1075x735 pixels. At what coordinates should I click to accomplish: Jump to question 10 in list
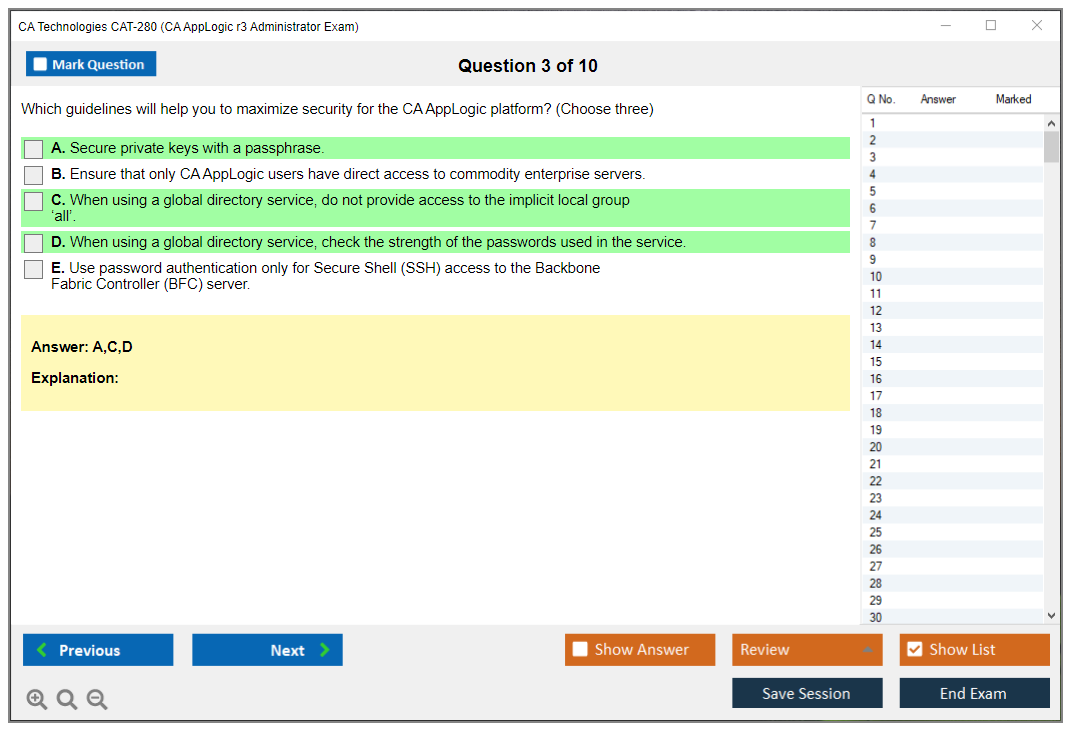876,277
